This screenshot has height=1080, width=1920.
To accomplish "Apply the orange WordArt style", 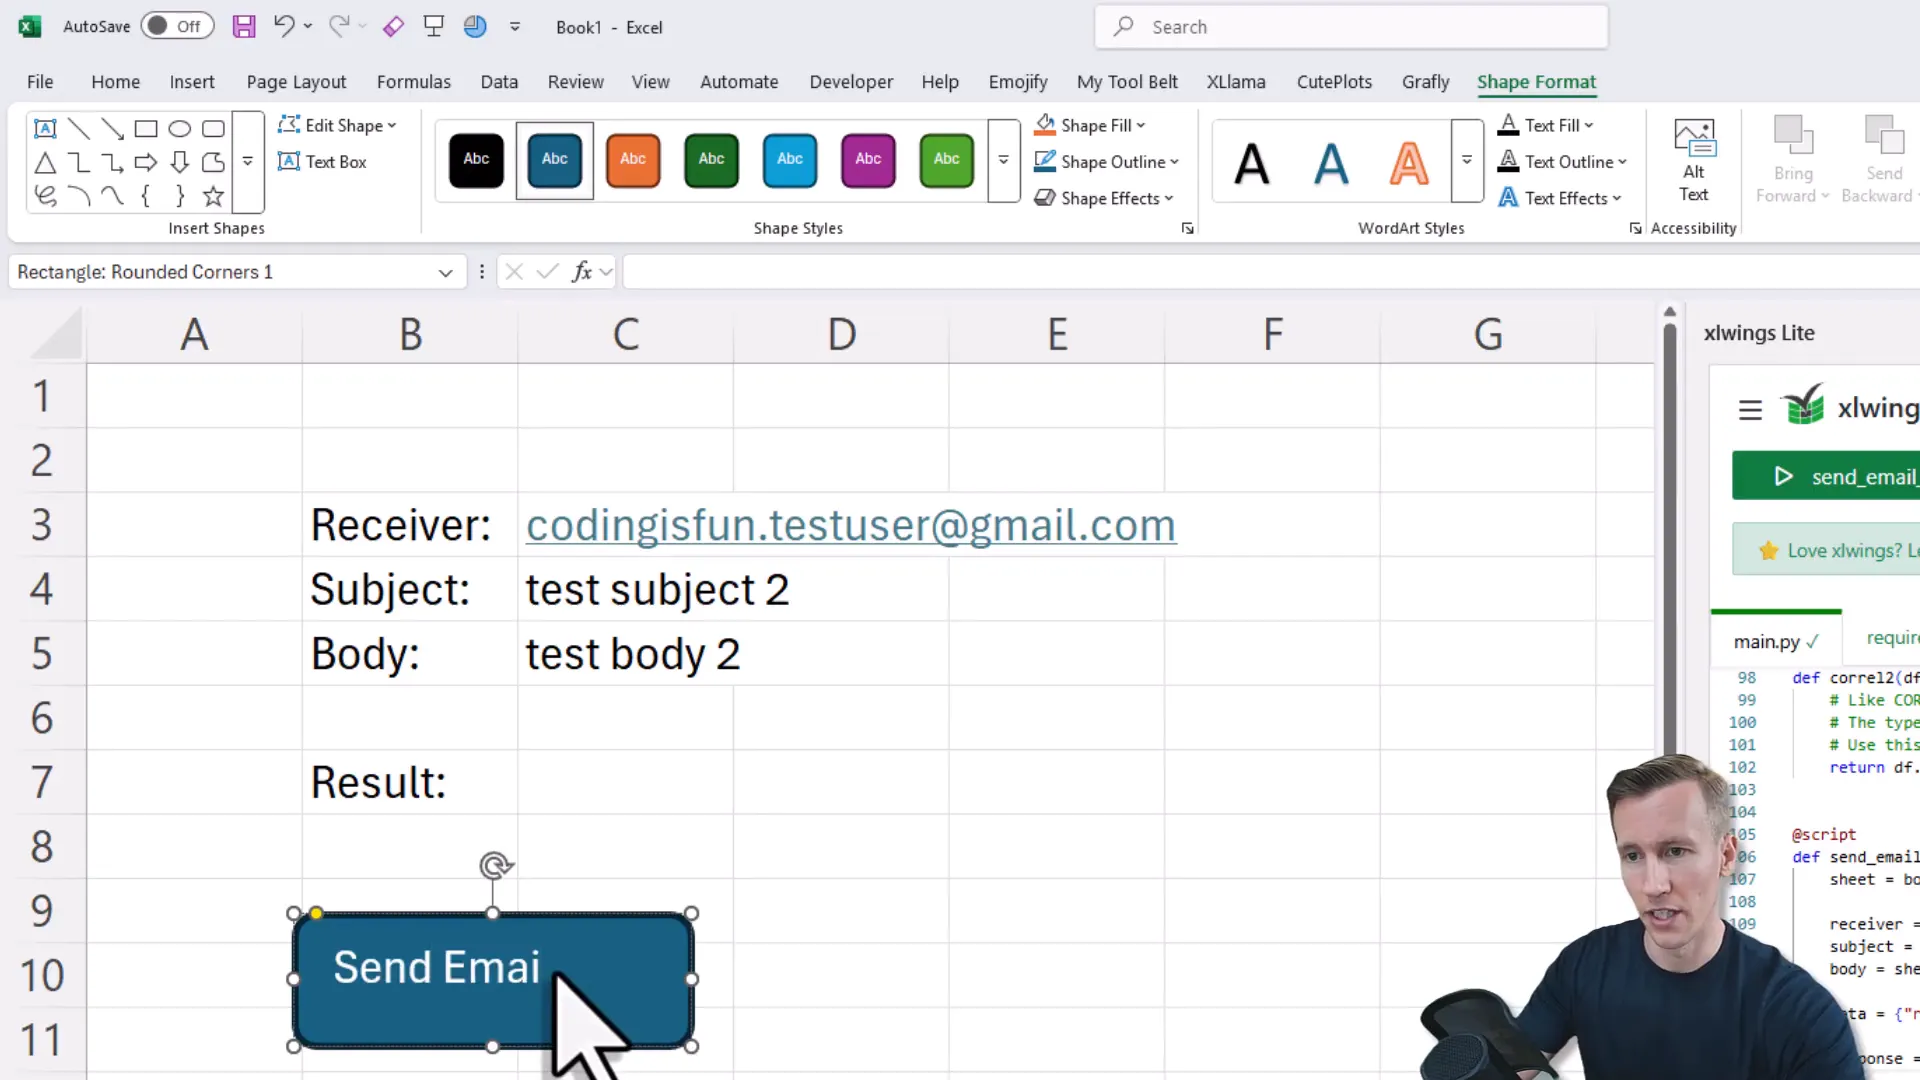I will [1409, 161].
